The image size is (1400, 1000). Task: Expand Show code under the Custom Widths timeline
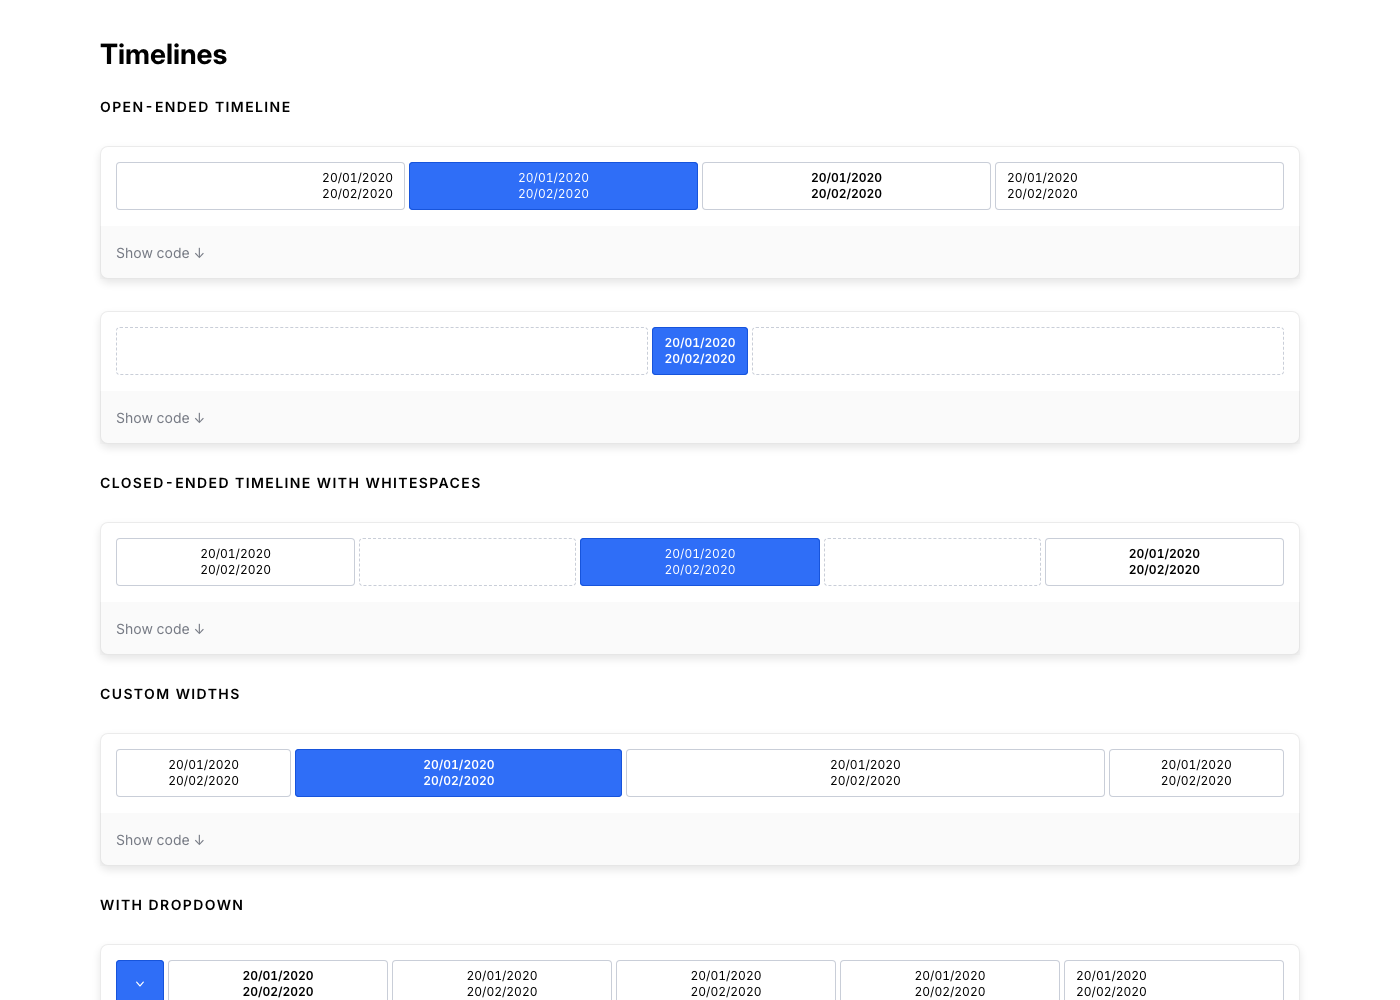click(160, 840)
